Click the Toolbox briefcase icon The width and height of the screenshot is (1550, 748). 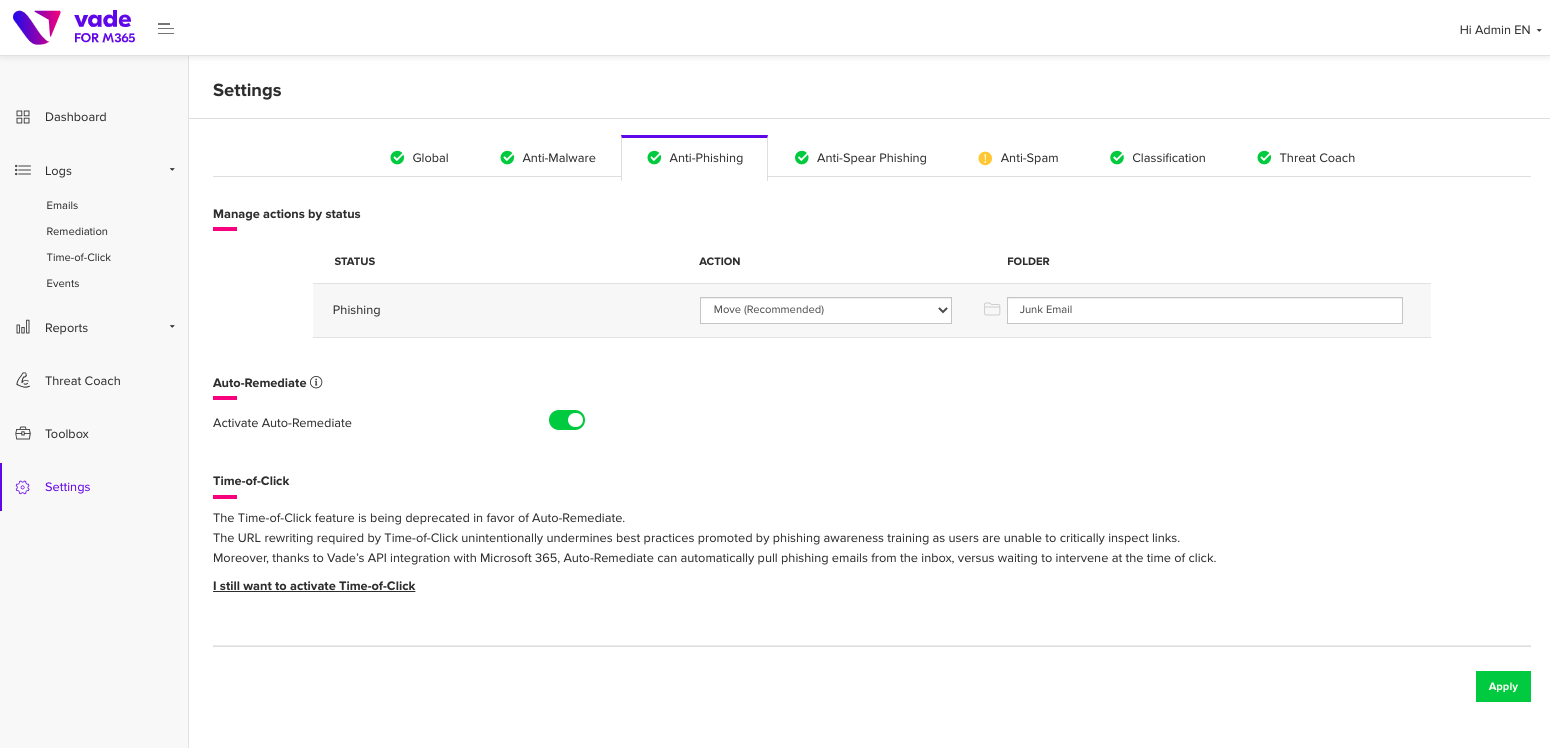(23, 434)
